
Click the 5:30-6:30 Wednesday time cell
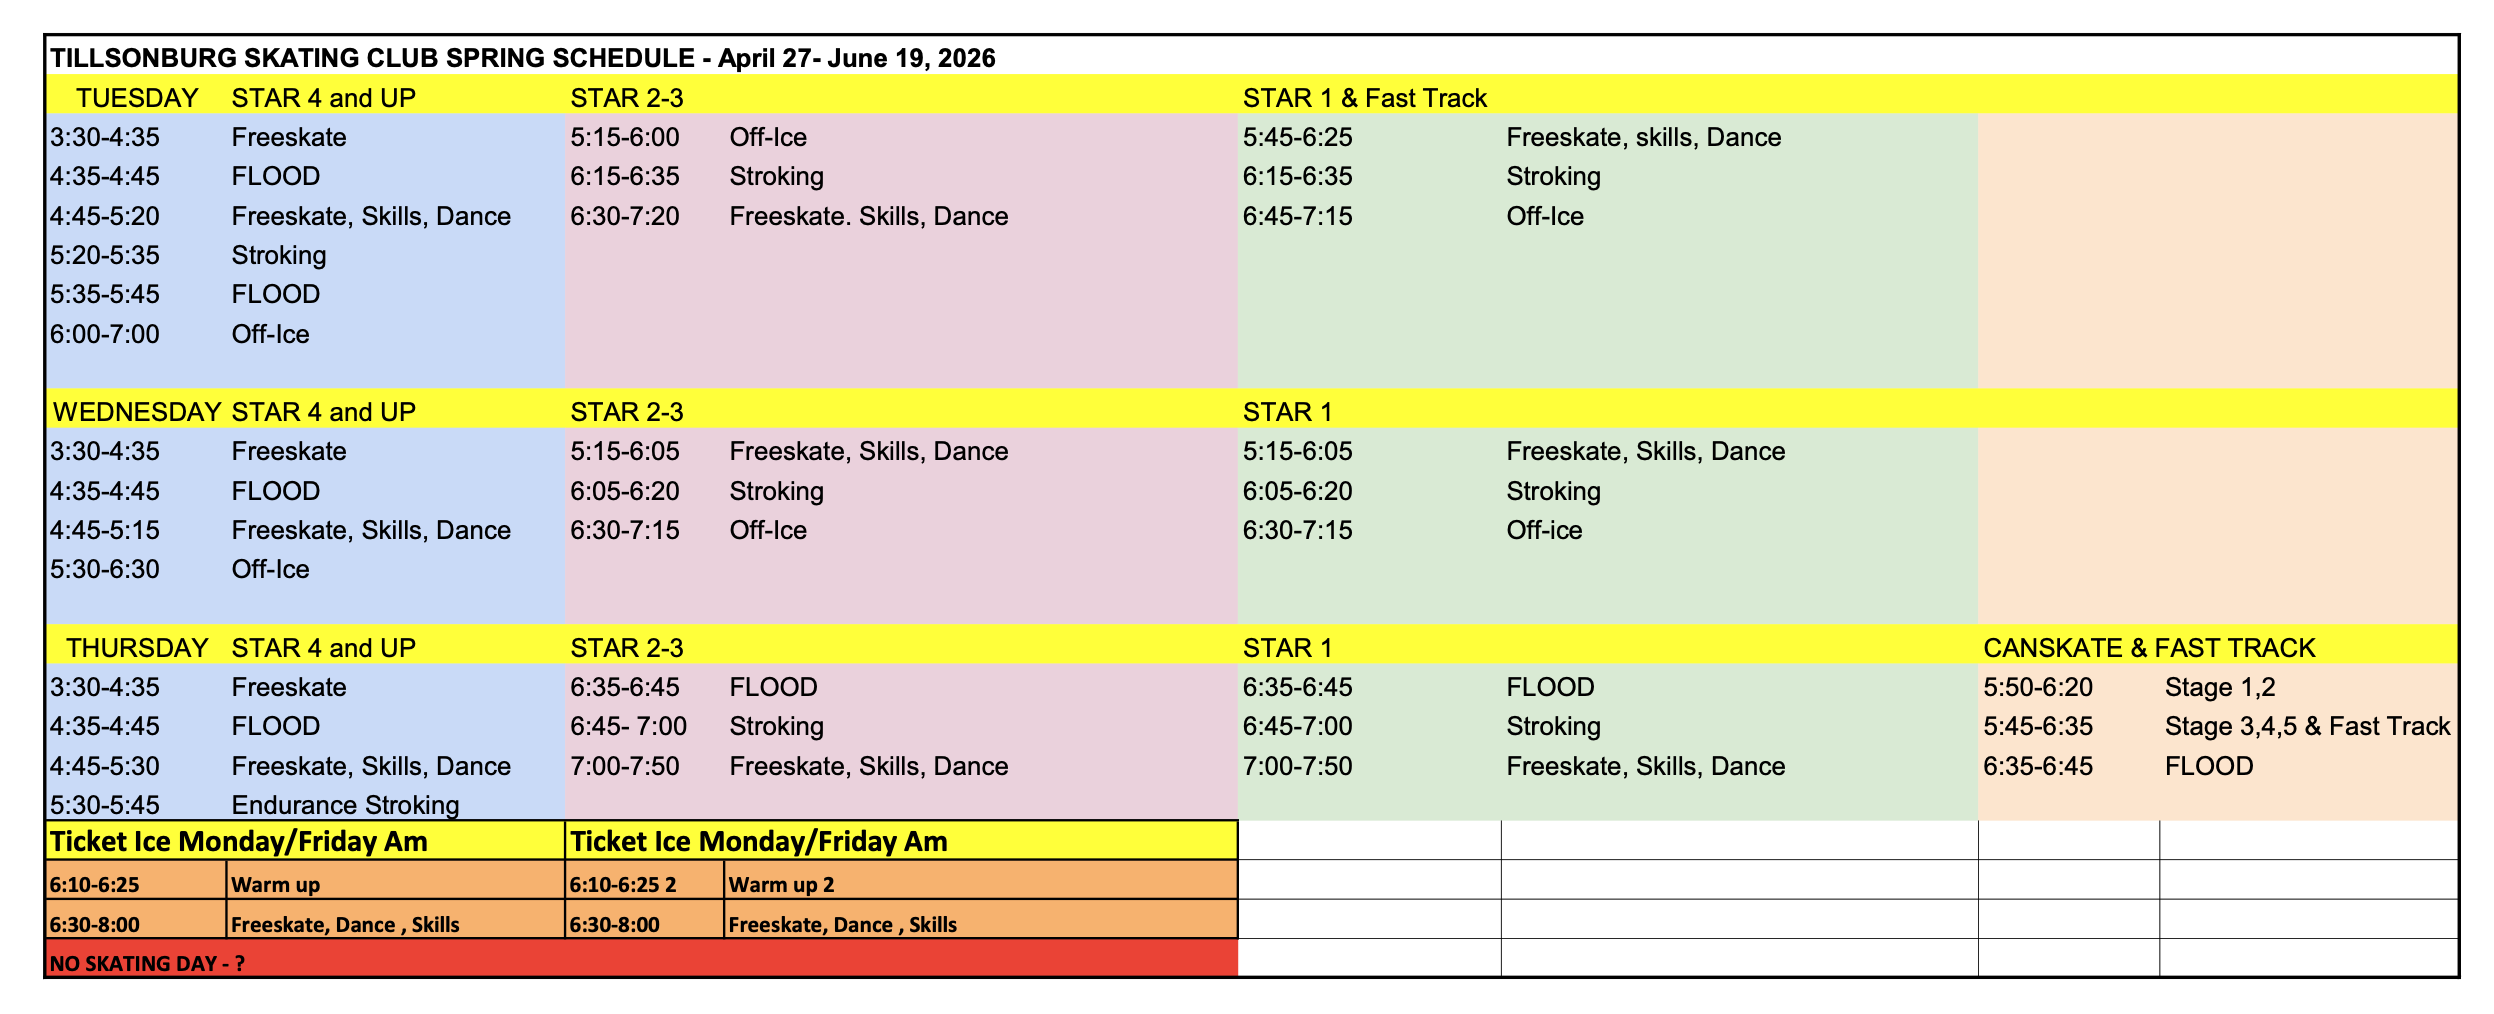coord(105,569)
